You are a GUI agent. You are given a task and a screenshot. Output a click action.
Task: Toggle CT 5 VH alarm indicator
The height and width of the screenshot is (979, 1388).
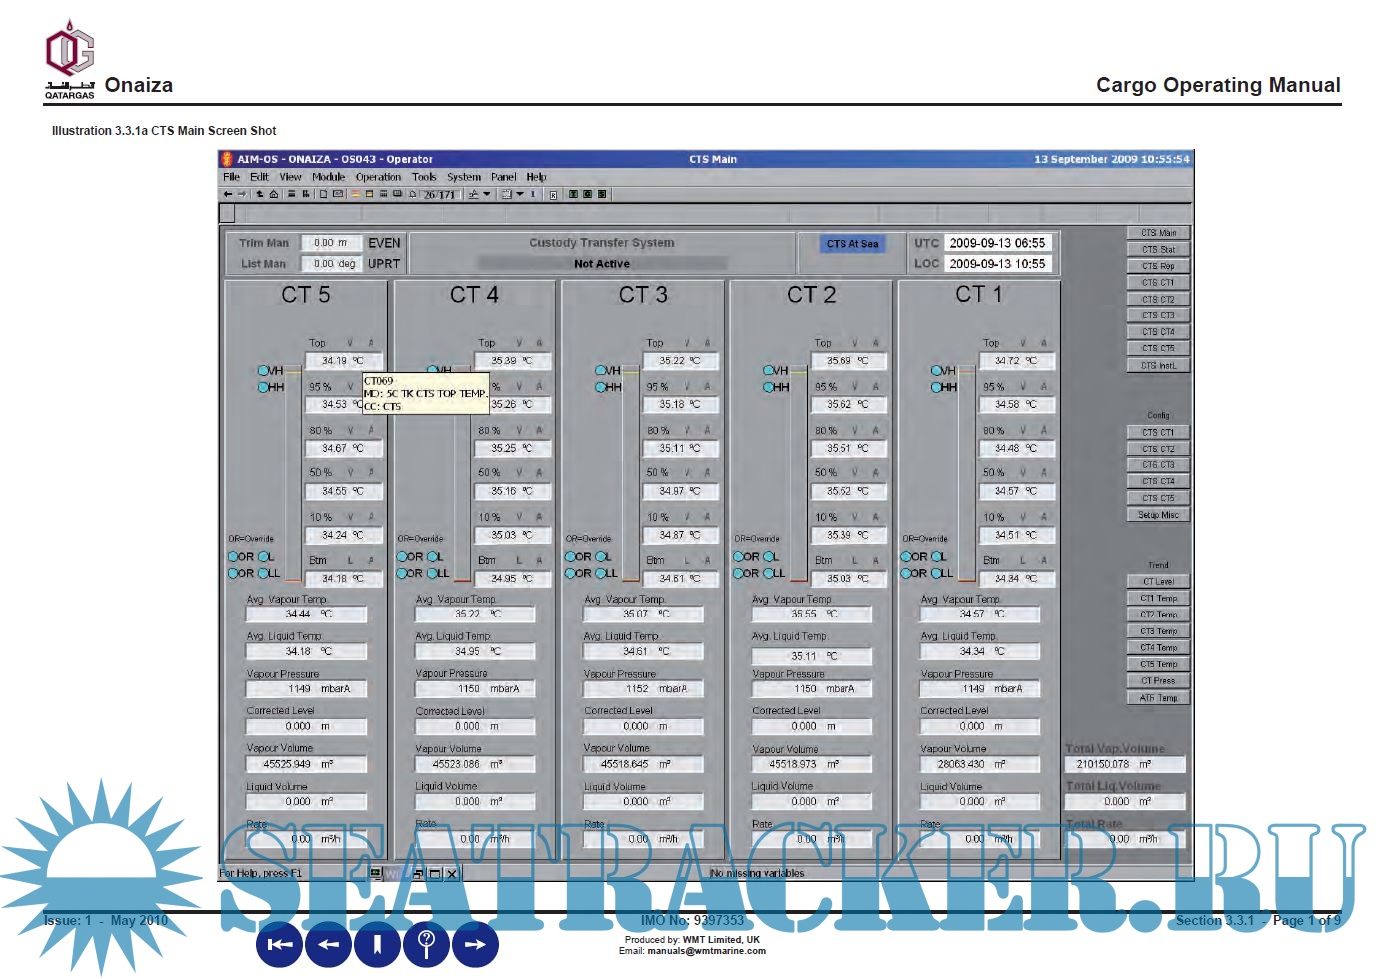click(x=264, y=371)
